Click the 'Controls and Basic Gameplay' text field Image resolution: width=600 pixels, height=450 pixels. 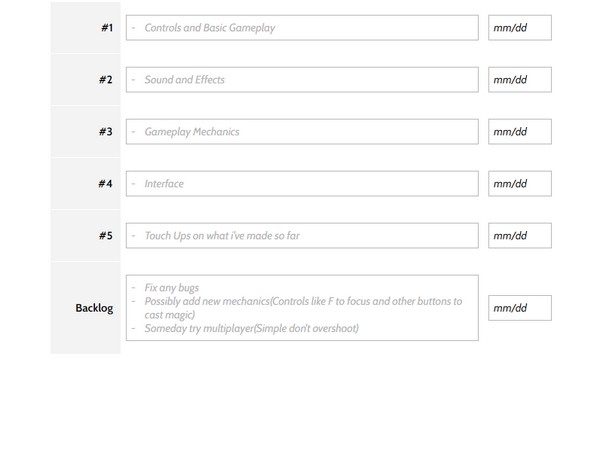pos(301,28)
